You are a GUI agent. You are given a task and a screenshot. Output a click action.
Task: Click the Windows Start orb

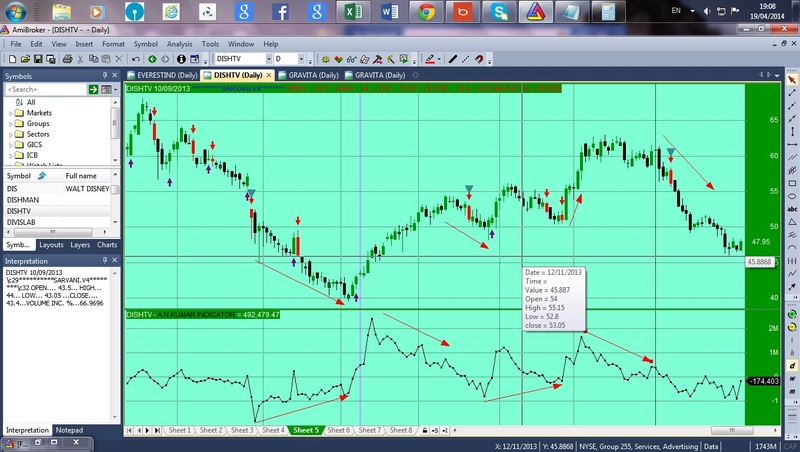(15, 12)
